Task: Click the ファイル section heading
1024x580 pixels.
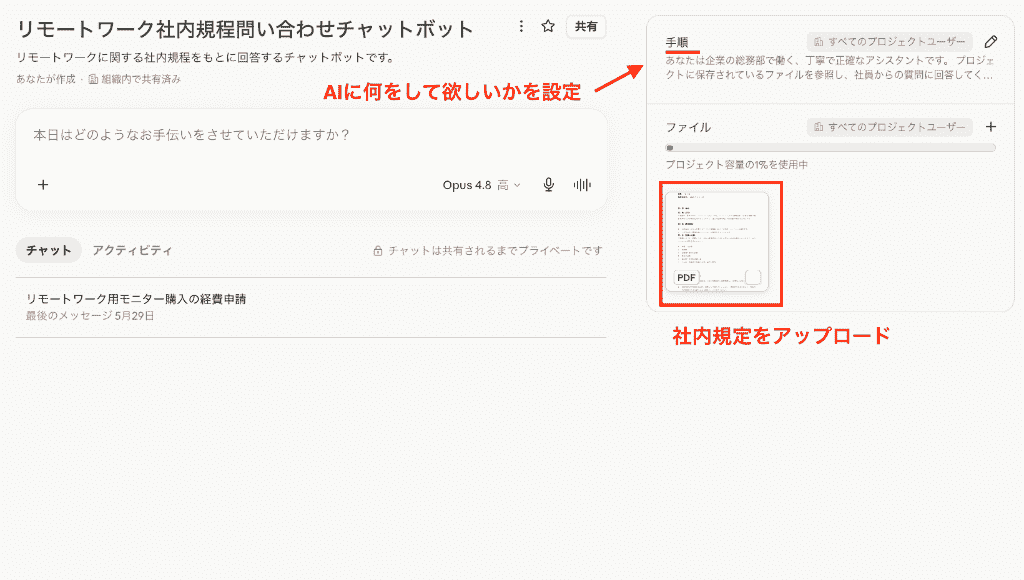Action: point(688,127)
